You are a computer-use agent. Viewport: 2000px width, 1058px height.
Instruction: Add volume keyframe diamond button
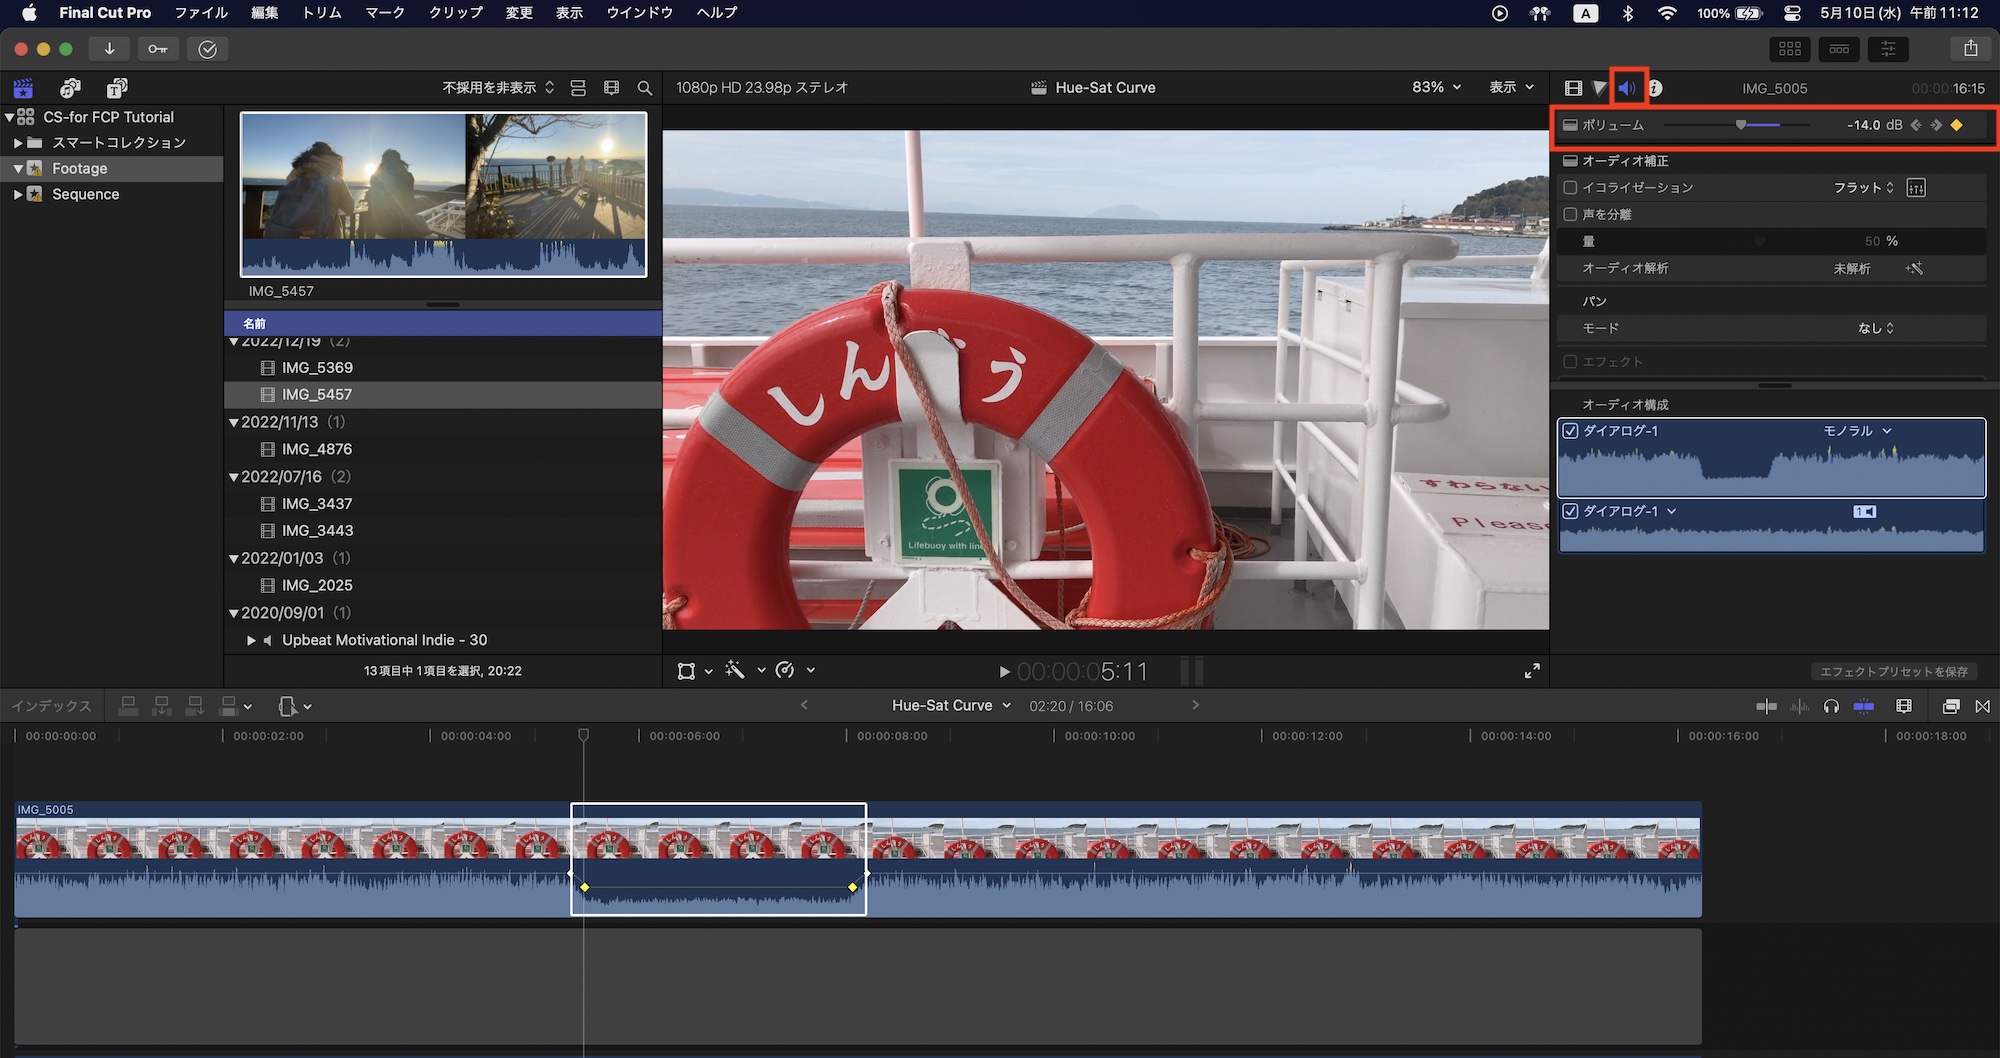(x=1957, y=125)
